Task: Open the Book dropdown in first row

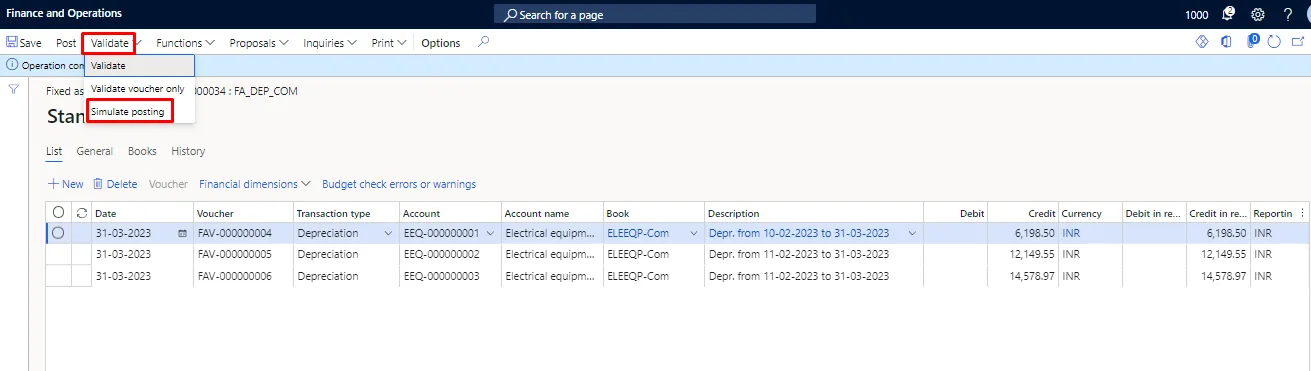Action: point(693,233)
